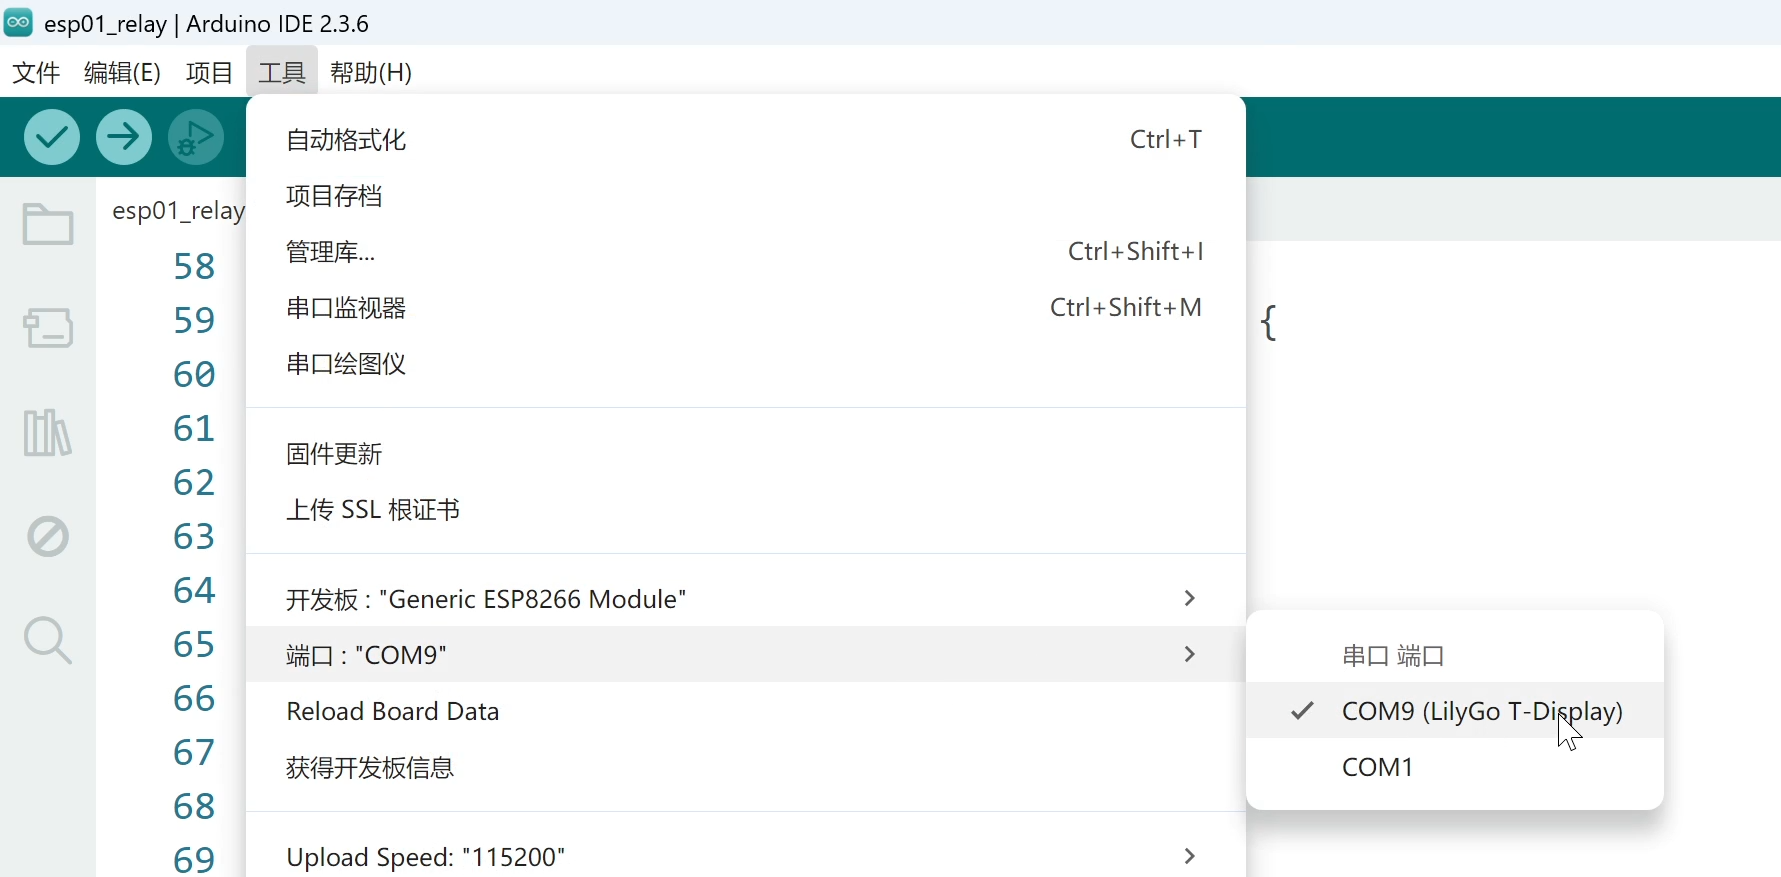1781x877 pixels.
Task: Click the Arduino IDE title bar logo
Action: 19,22
